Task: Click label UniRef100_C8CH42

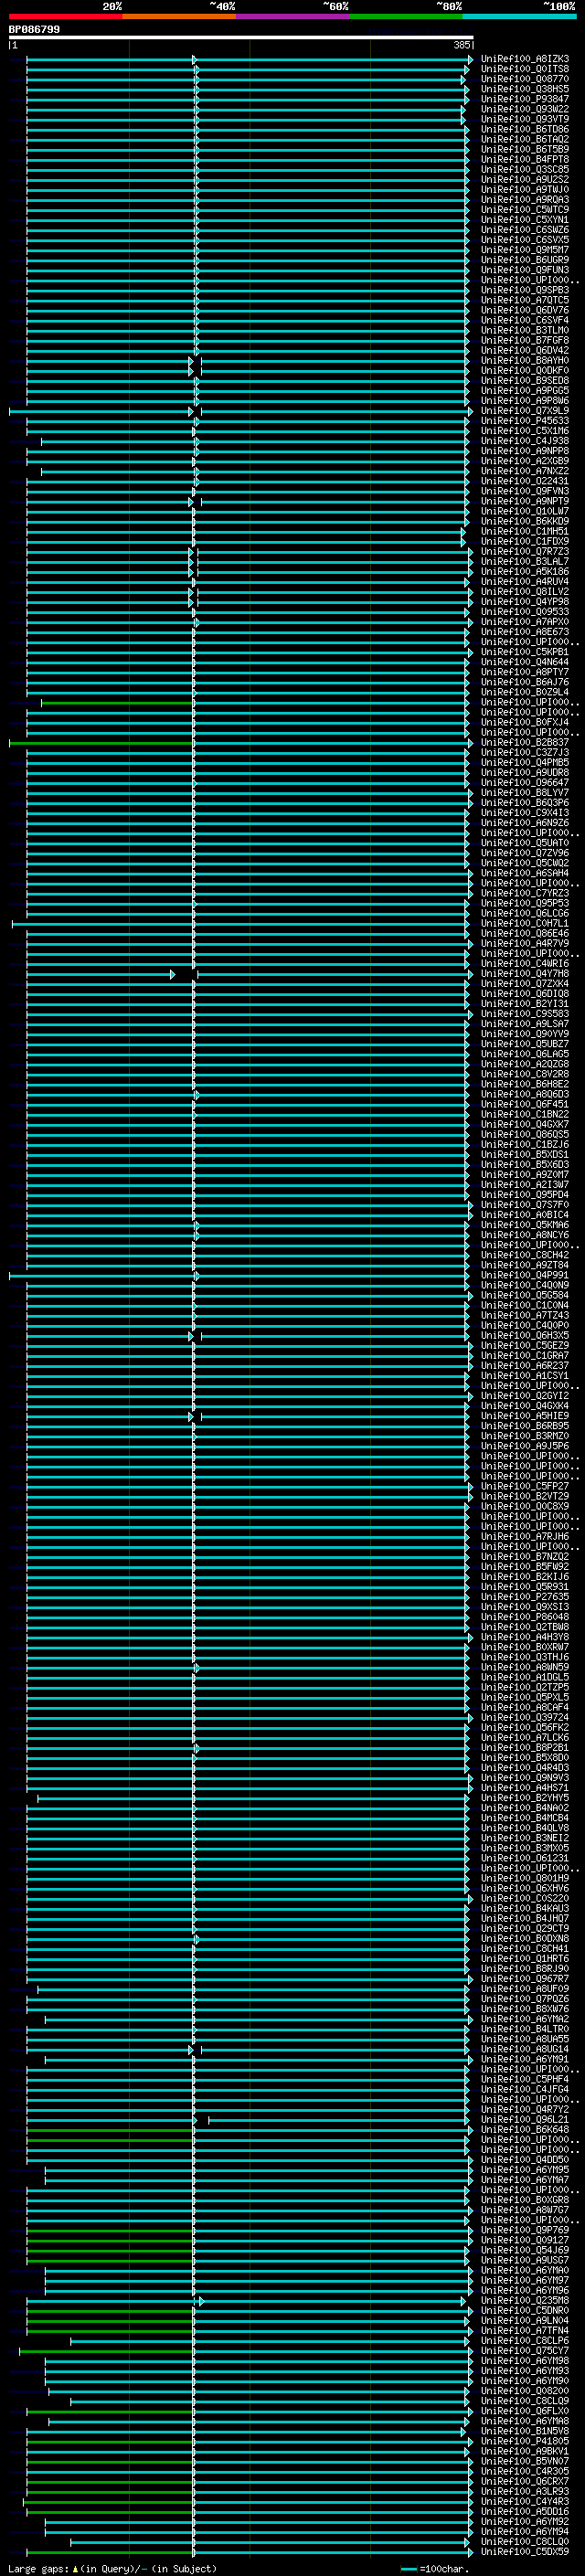Action: pos(525,1255)
